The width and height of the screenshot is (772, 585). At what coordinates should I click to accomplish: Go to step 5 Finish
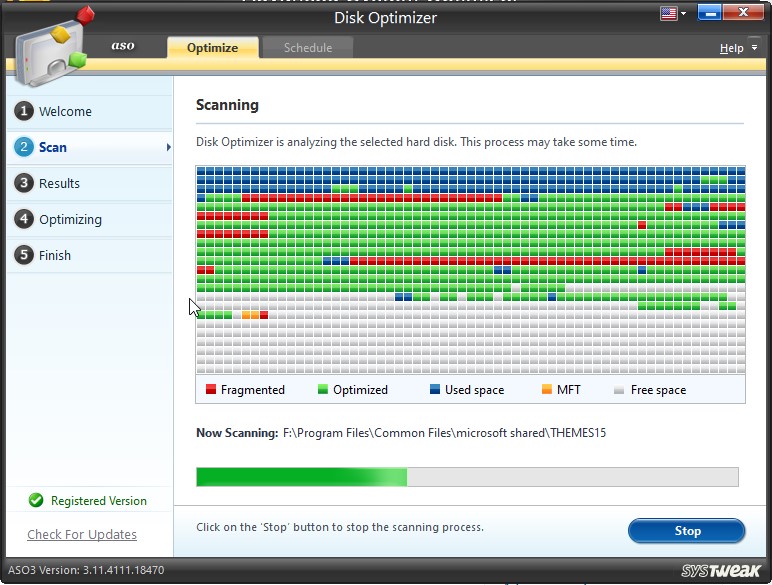90,255
